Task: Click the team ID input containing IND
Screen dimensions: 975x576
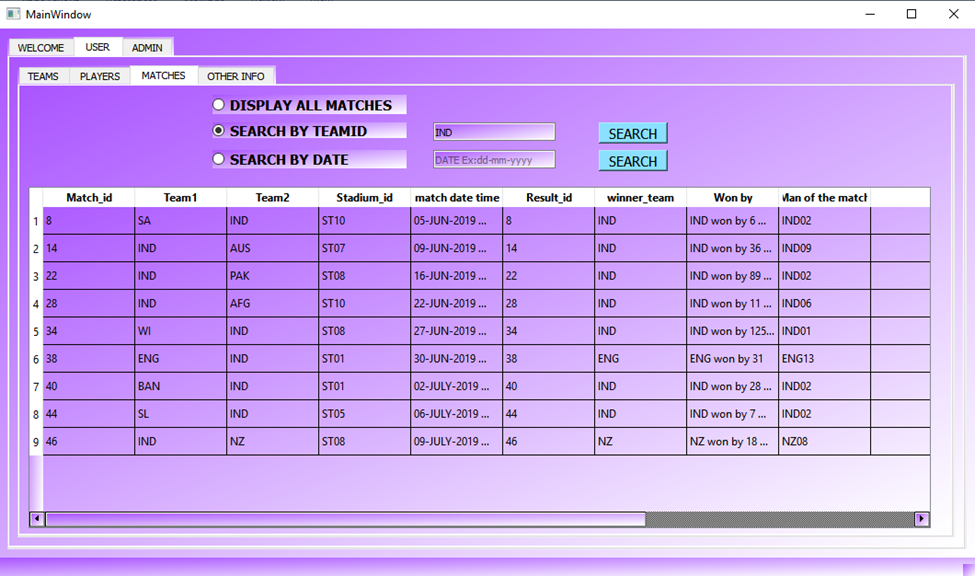Action: (x=493, y=131)
